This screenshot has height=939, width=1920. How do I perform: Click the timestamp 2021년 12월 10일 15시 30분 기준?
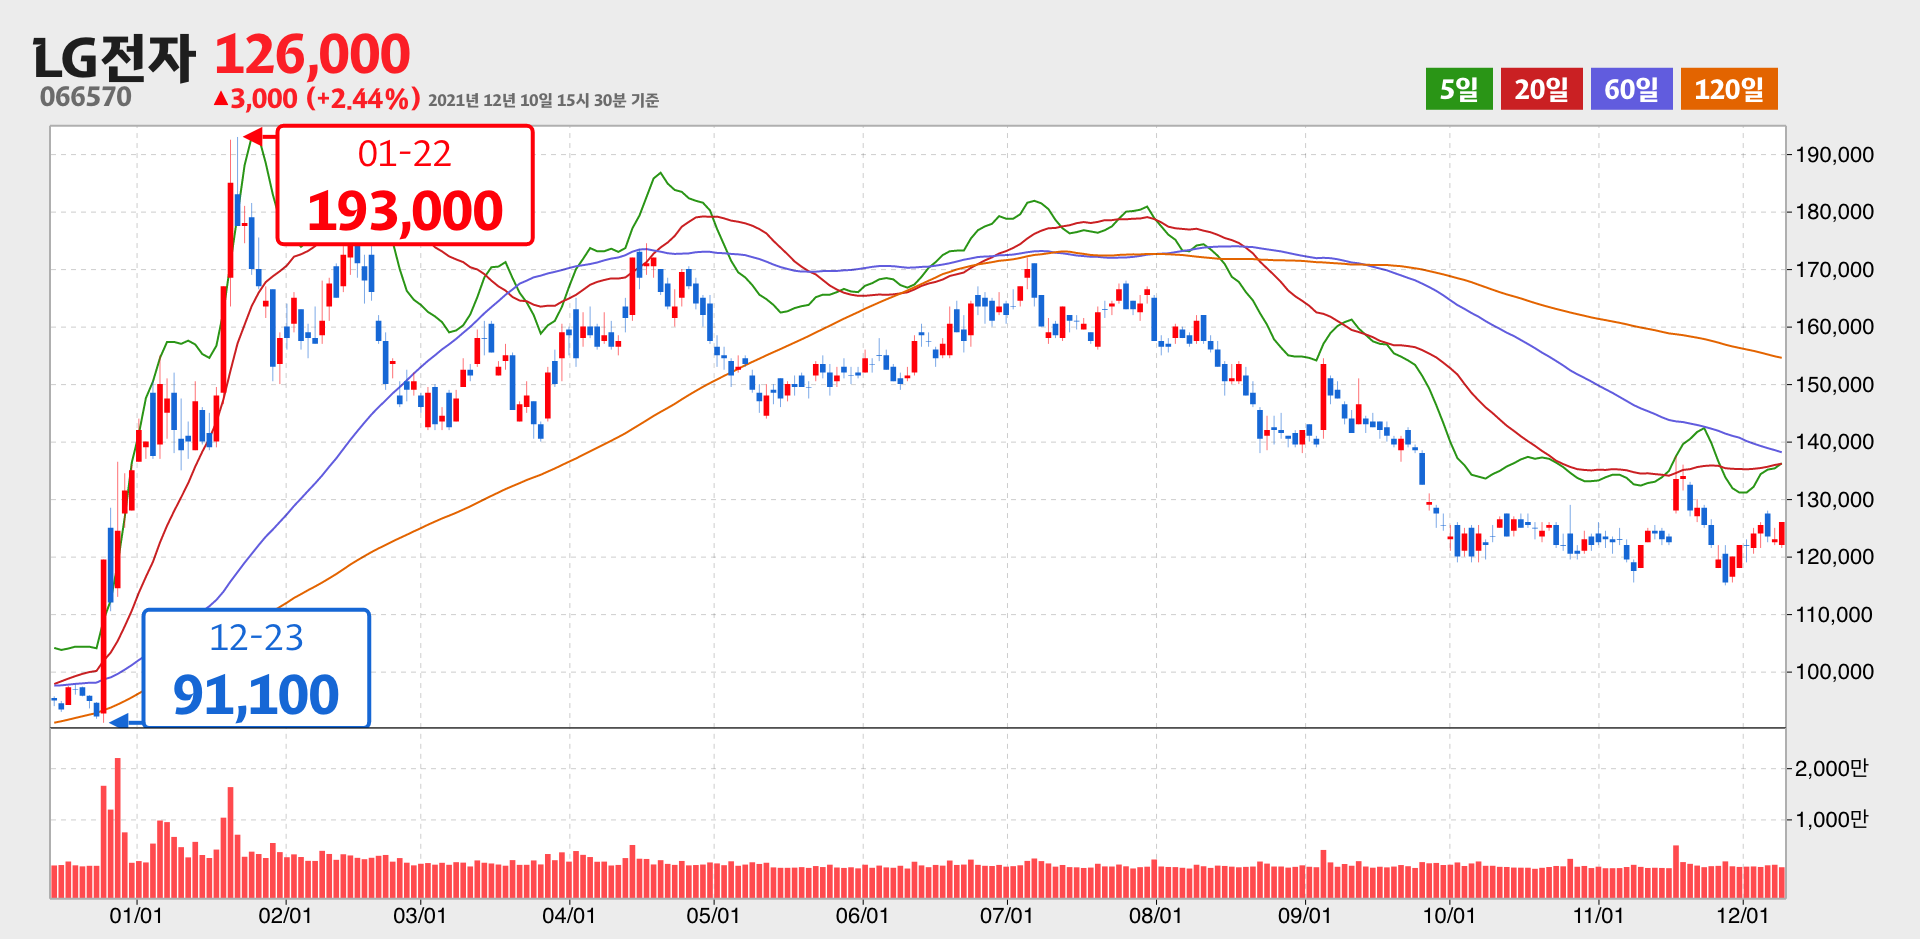(x=543, y=100)
